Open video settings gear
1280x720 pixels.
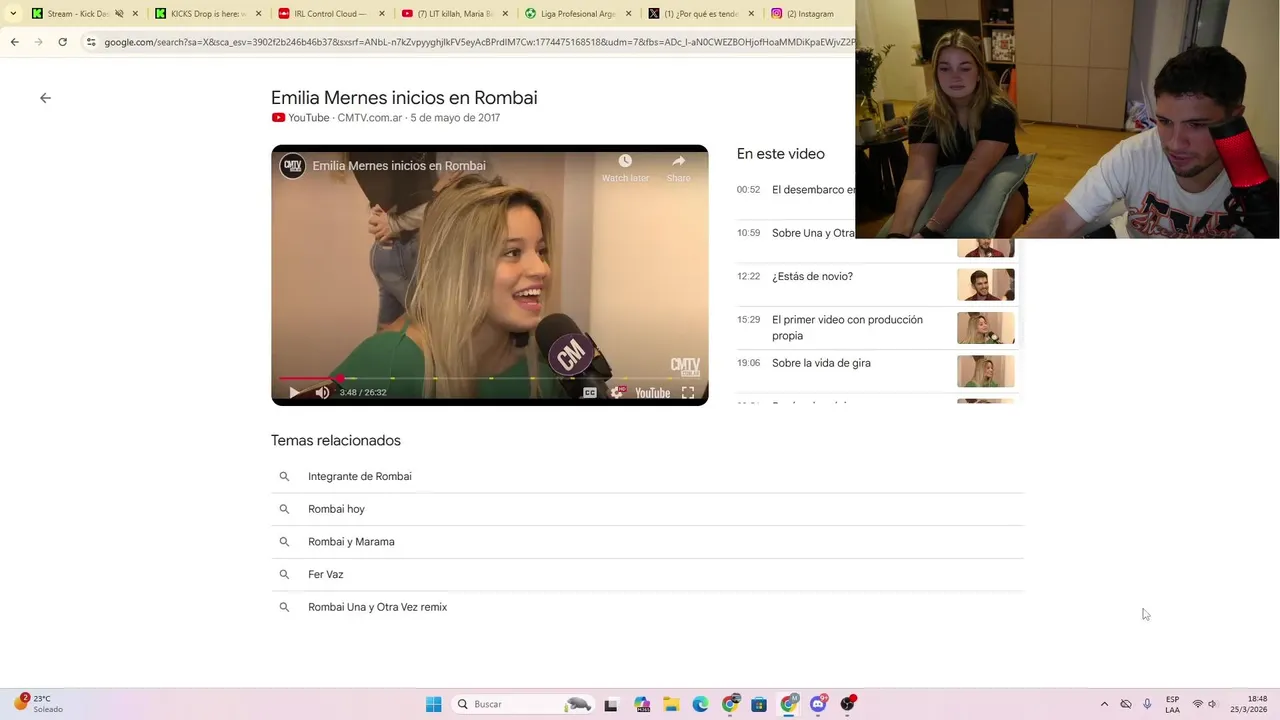pos(617,393)
